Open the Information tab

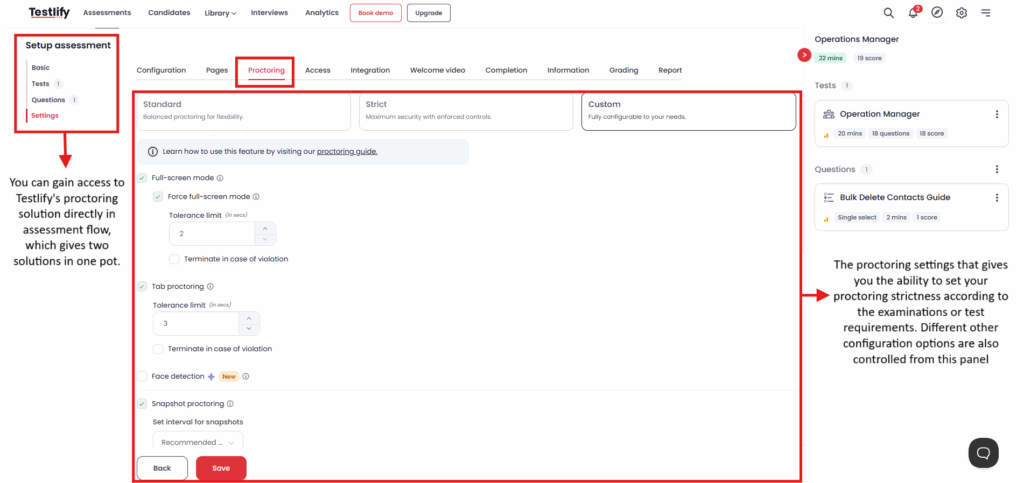[568, 70]
